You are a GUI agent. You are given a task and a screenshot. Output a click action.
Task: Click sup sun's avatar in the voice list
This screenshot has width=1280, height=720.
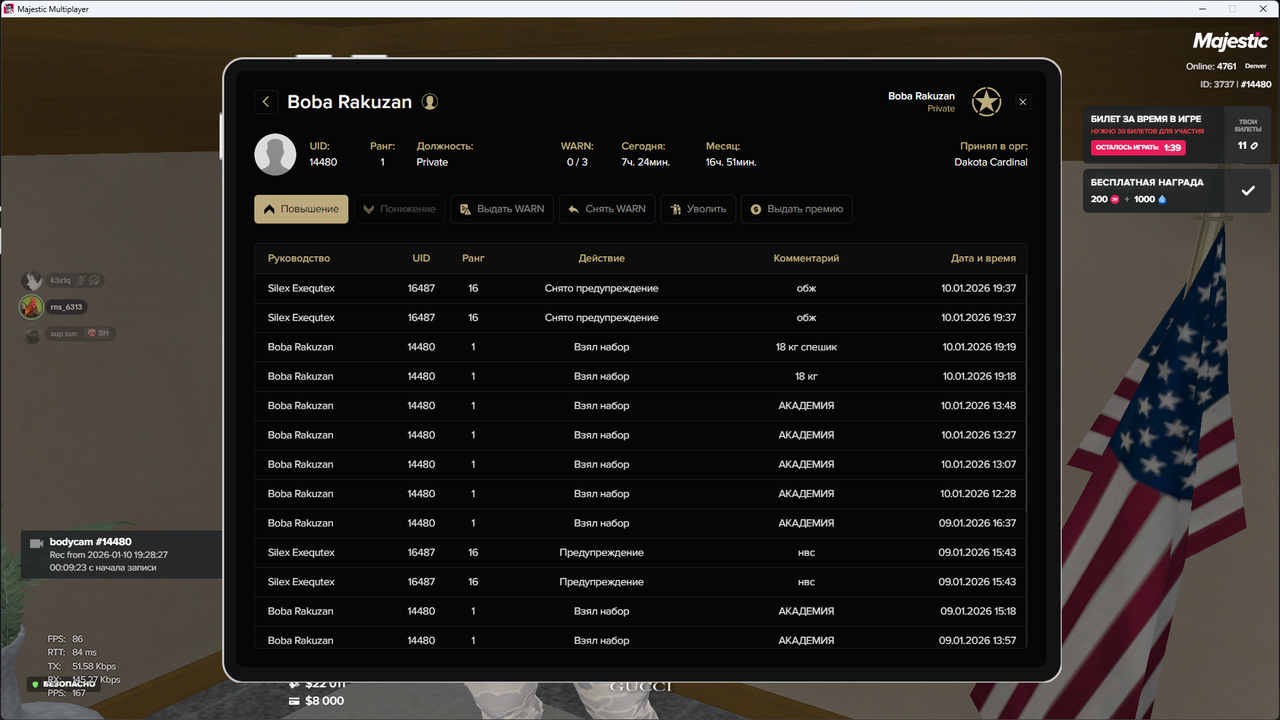coord(34,334)
